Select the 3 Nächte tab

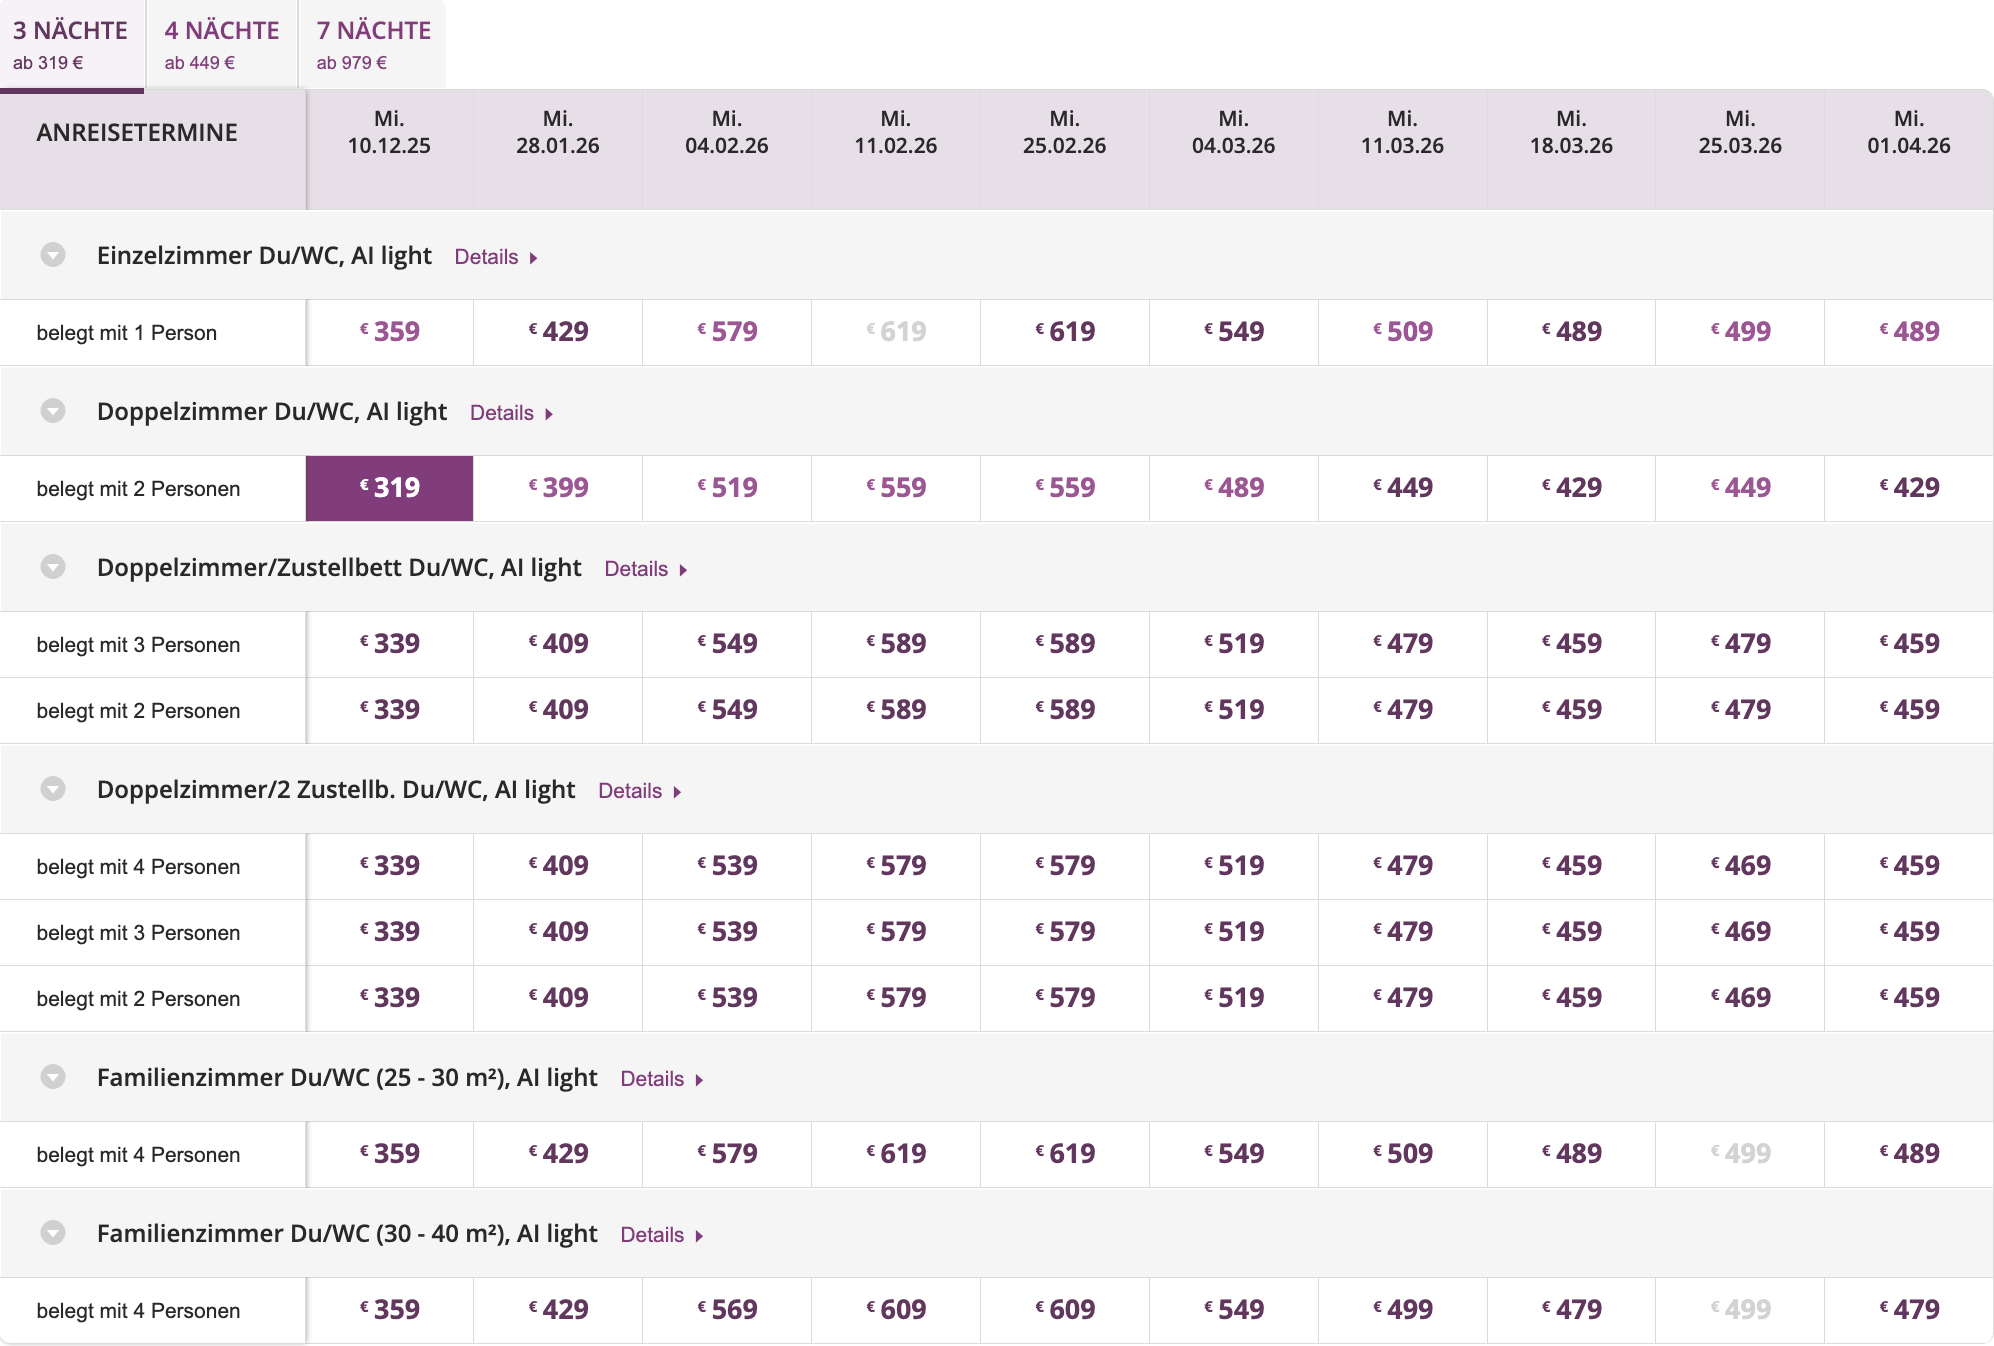[71, 45]
